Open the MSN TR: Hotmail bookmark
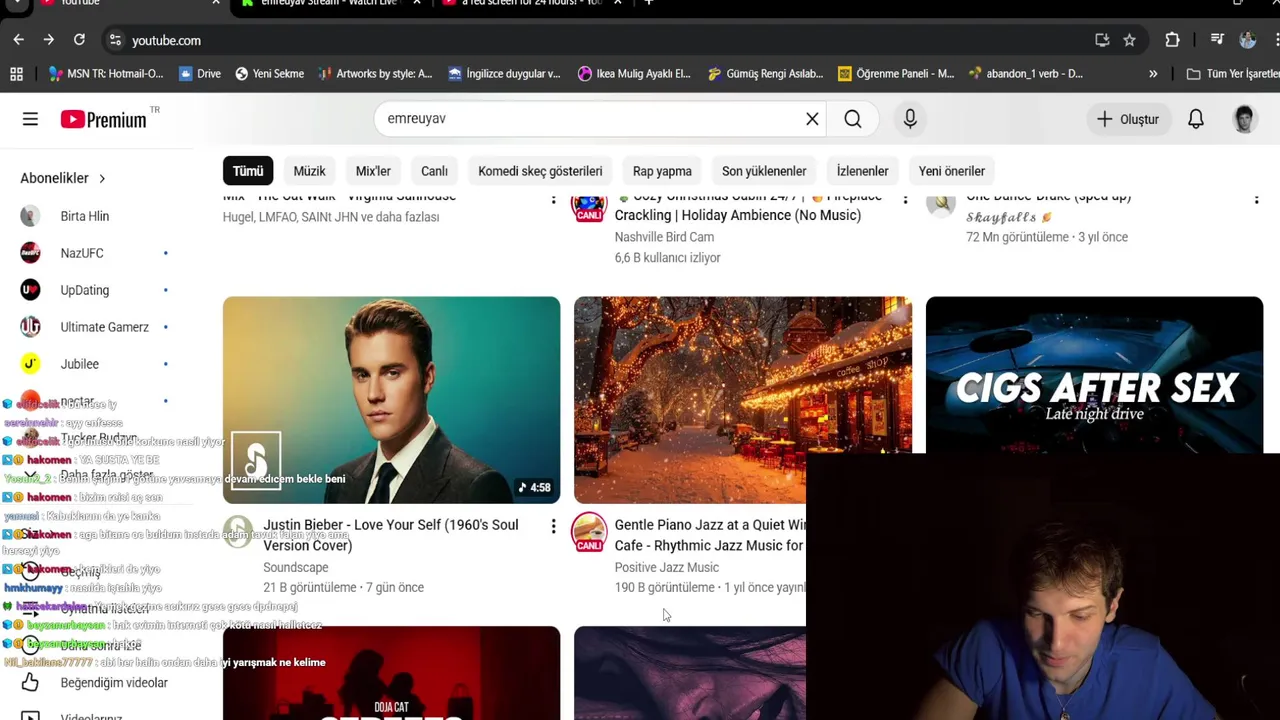 [x=106, y=73]
